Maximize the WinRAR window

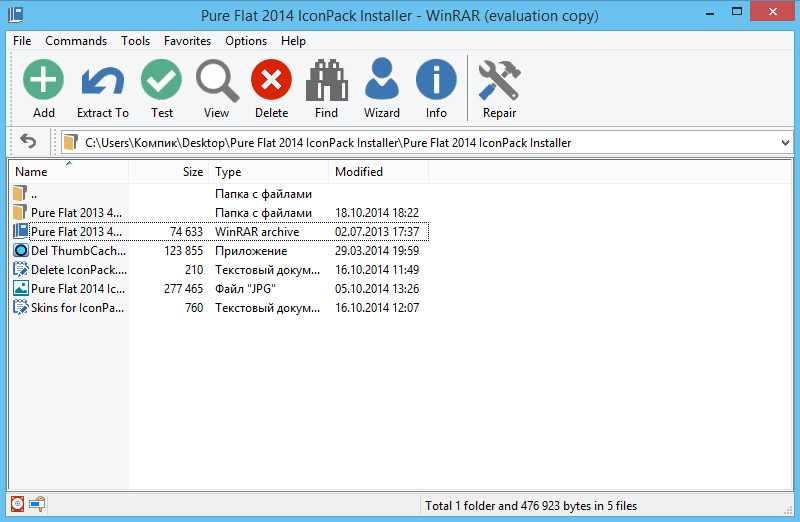[x=737, y=12]
